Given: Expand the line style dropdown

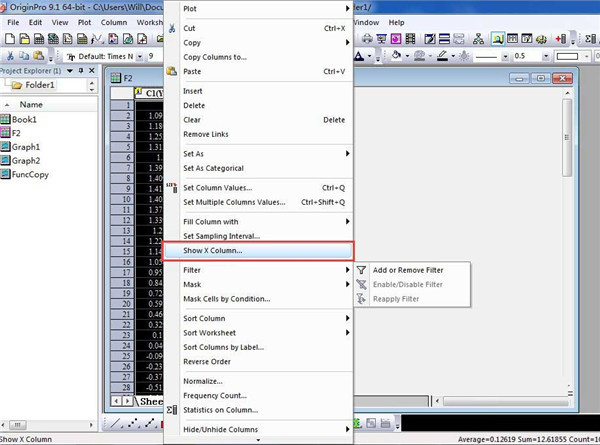Looking at the screenshot, I should click(503, 56).
